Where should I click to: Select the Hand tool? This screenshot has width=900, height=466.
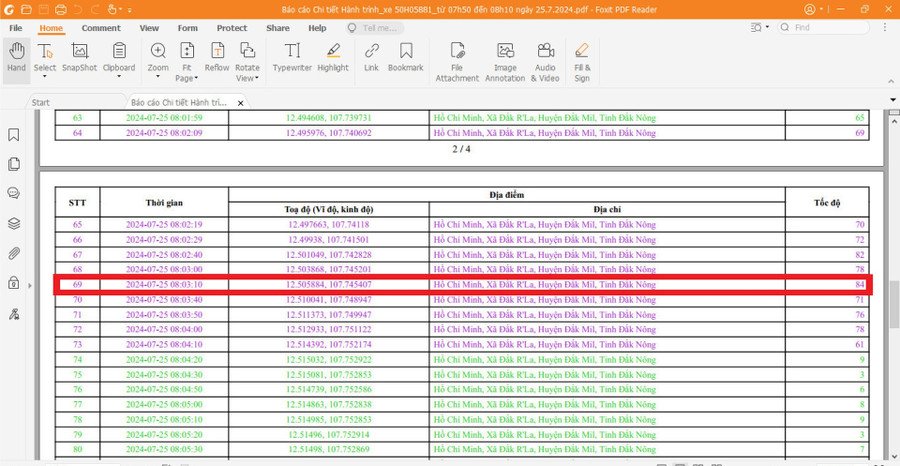click(16, 58)
